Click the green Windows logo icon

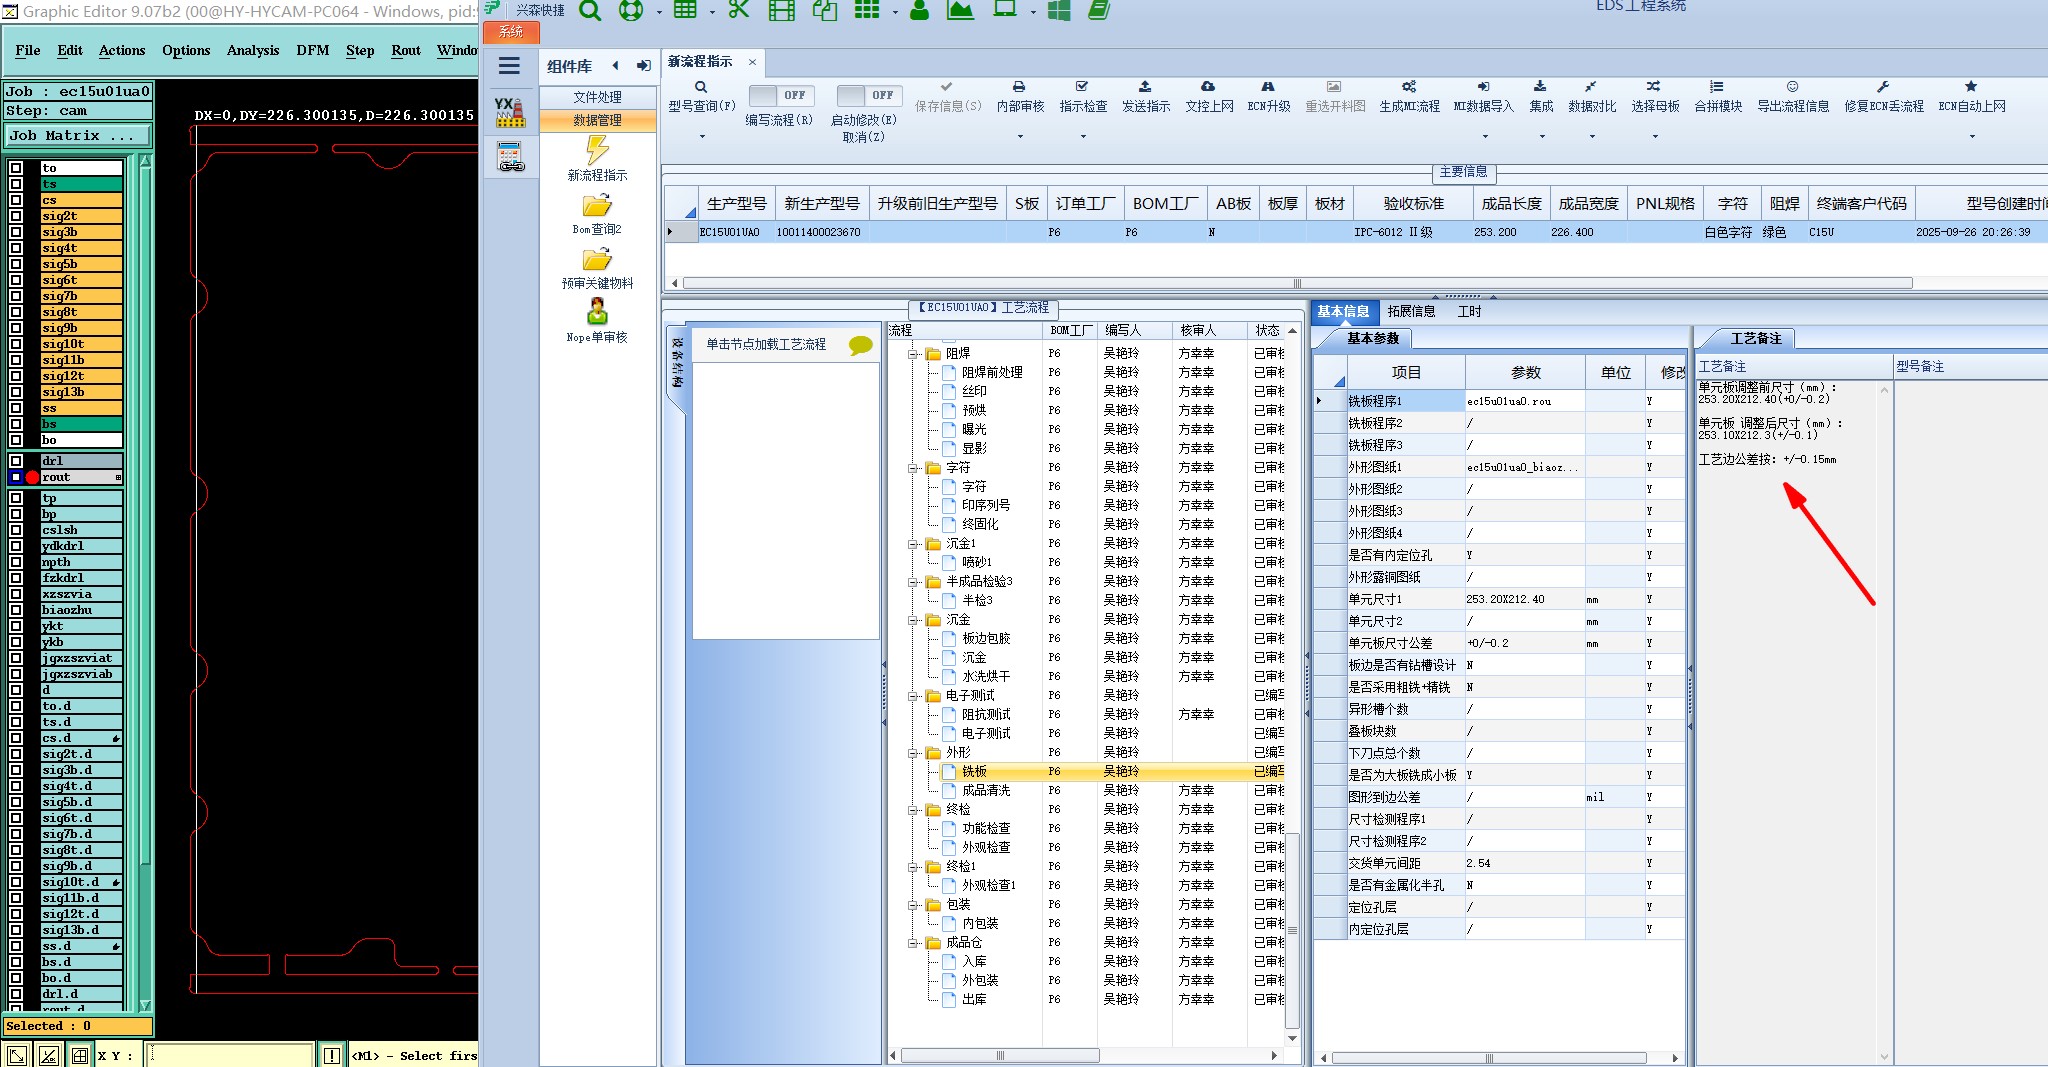[x=1059, y=10]
